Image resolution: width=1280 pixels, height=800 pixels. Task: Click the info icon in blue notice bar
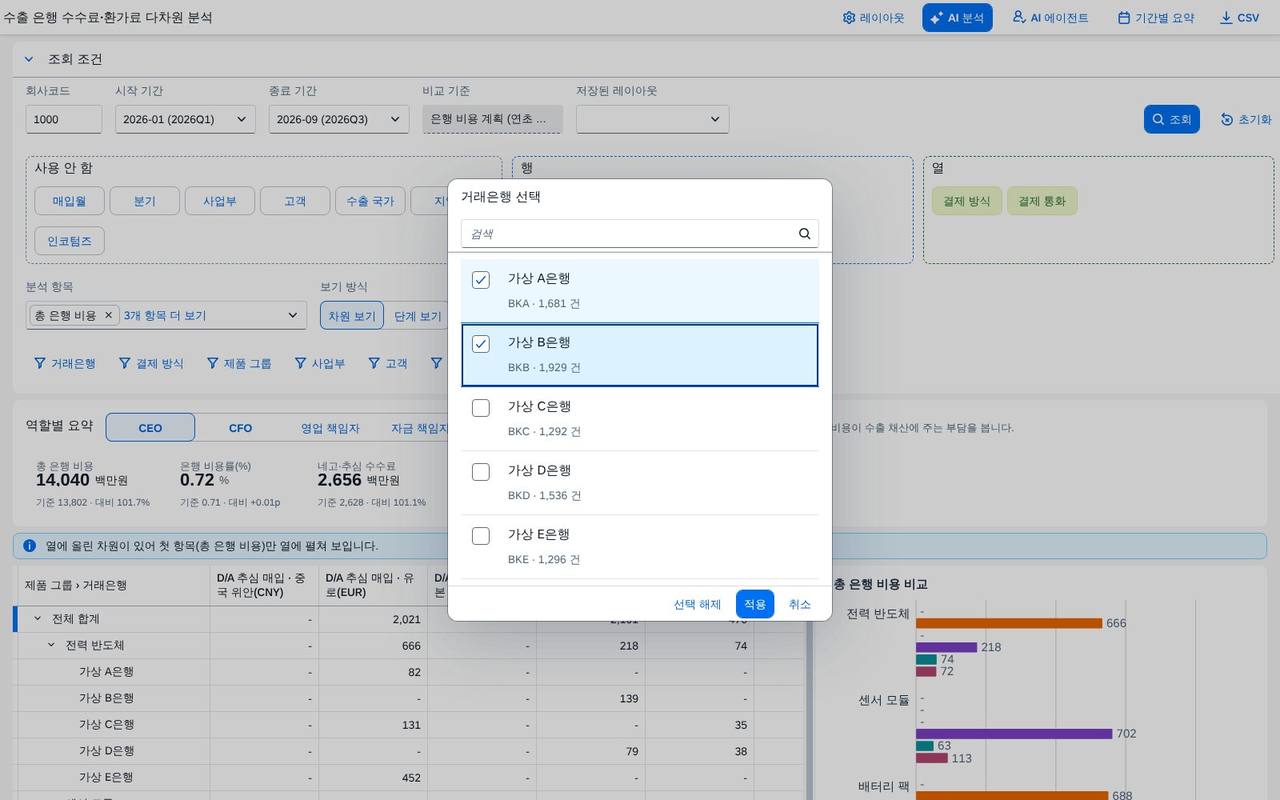point(30,546)
